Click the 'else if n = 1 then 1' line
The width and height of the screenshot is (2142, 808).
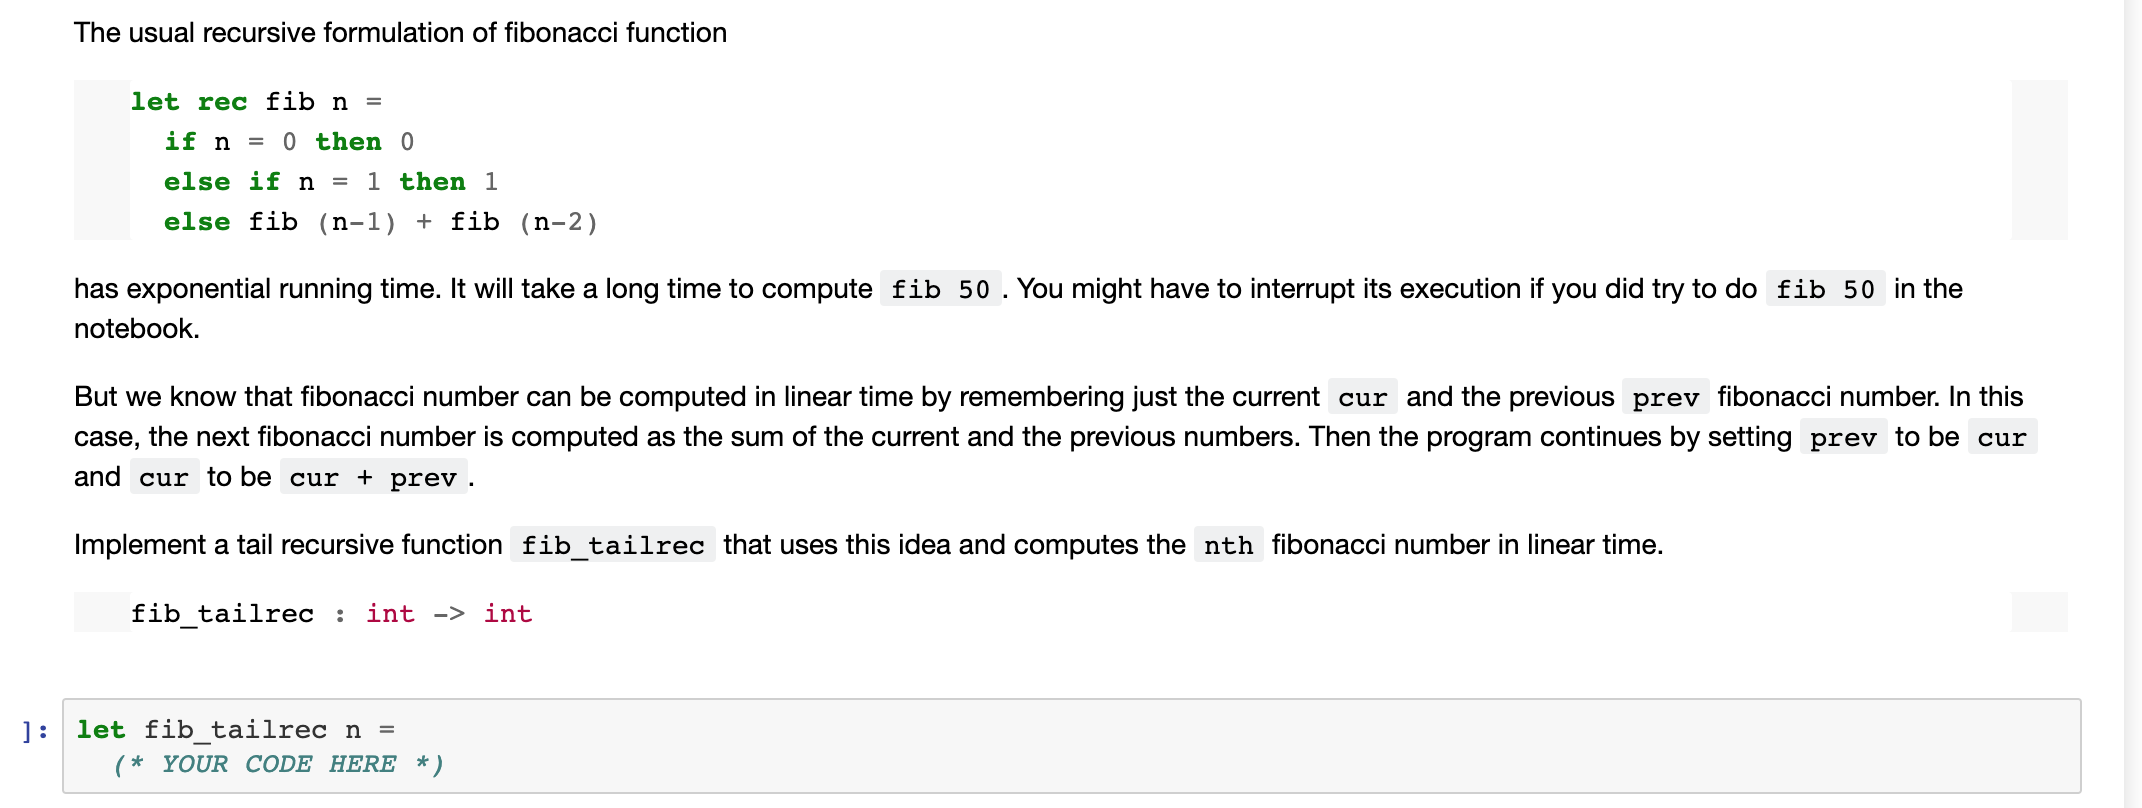point(331,182)
